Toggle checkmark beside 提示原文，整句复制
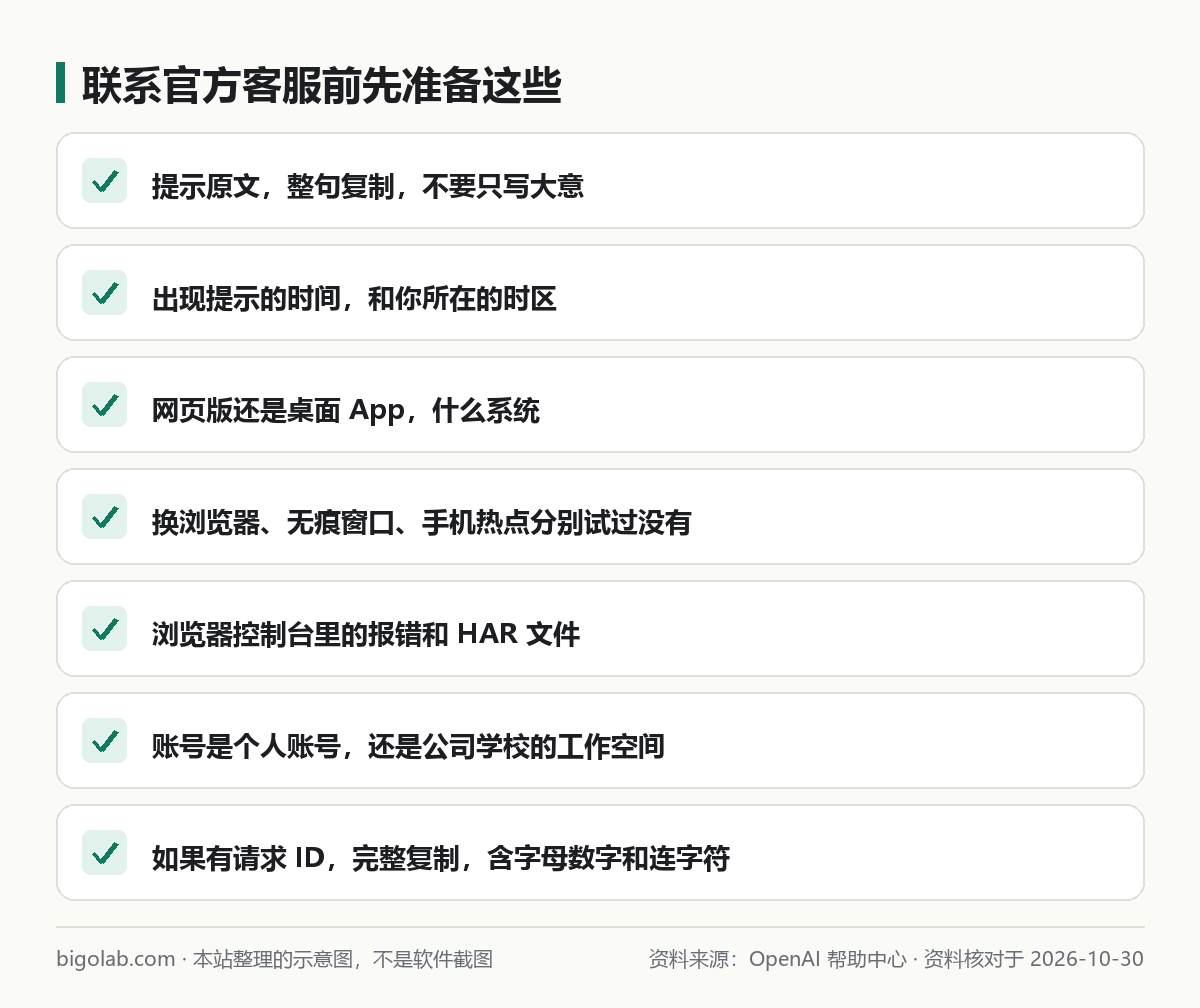This screenshot has width=1200, height=1008. 104,181
